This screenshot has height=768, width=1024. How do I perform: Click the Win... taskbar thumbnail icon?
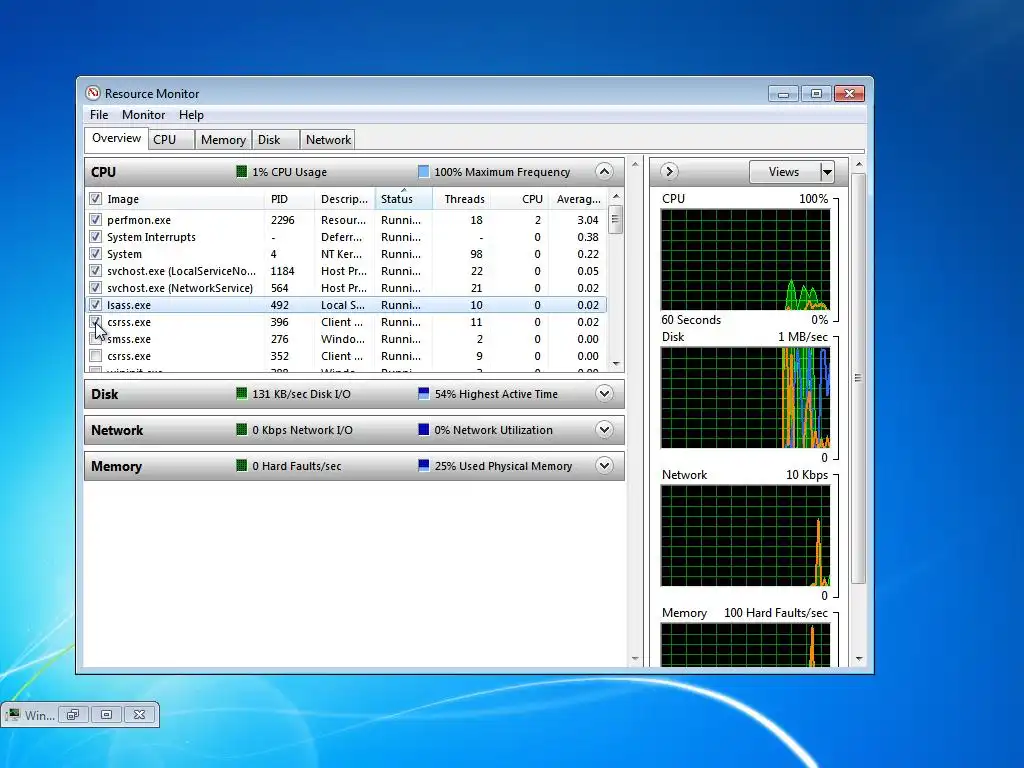12,715
